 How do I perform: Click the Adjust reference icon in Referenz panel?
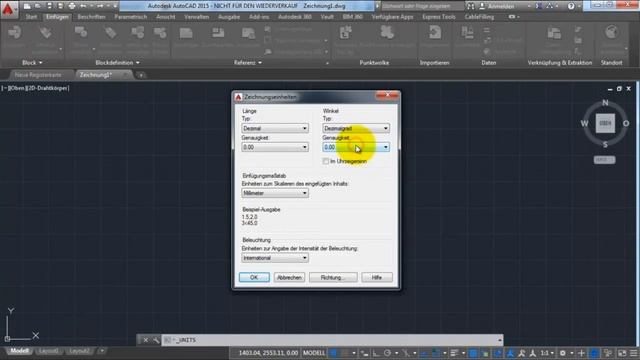(248, 33)
